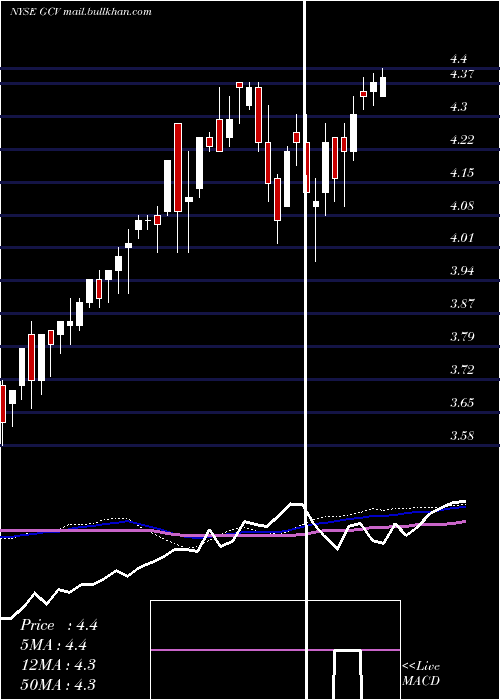The image size is (500, 700).
Task: Click the 3.58 price axis label
Action: pos(462,435)
